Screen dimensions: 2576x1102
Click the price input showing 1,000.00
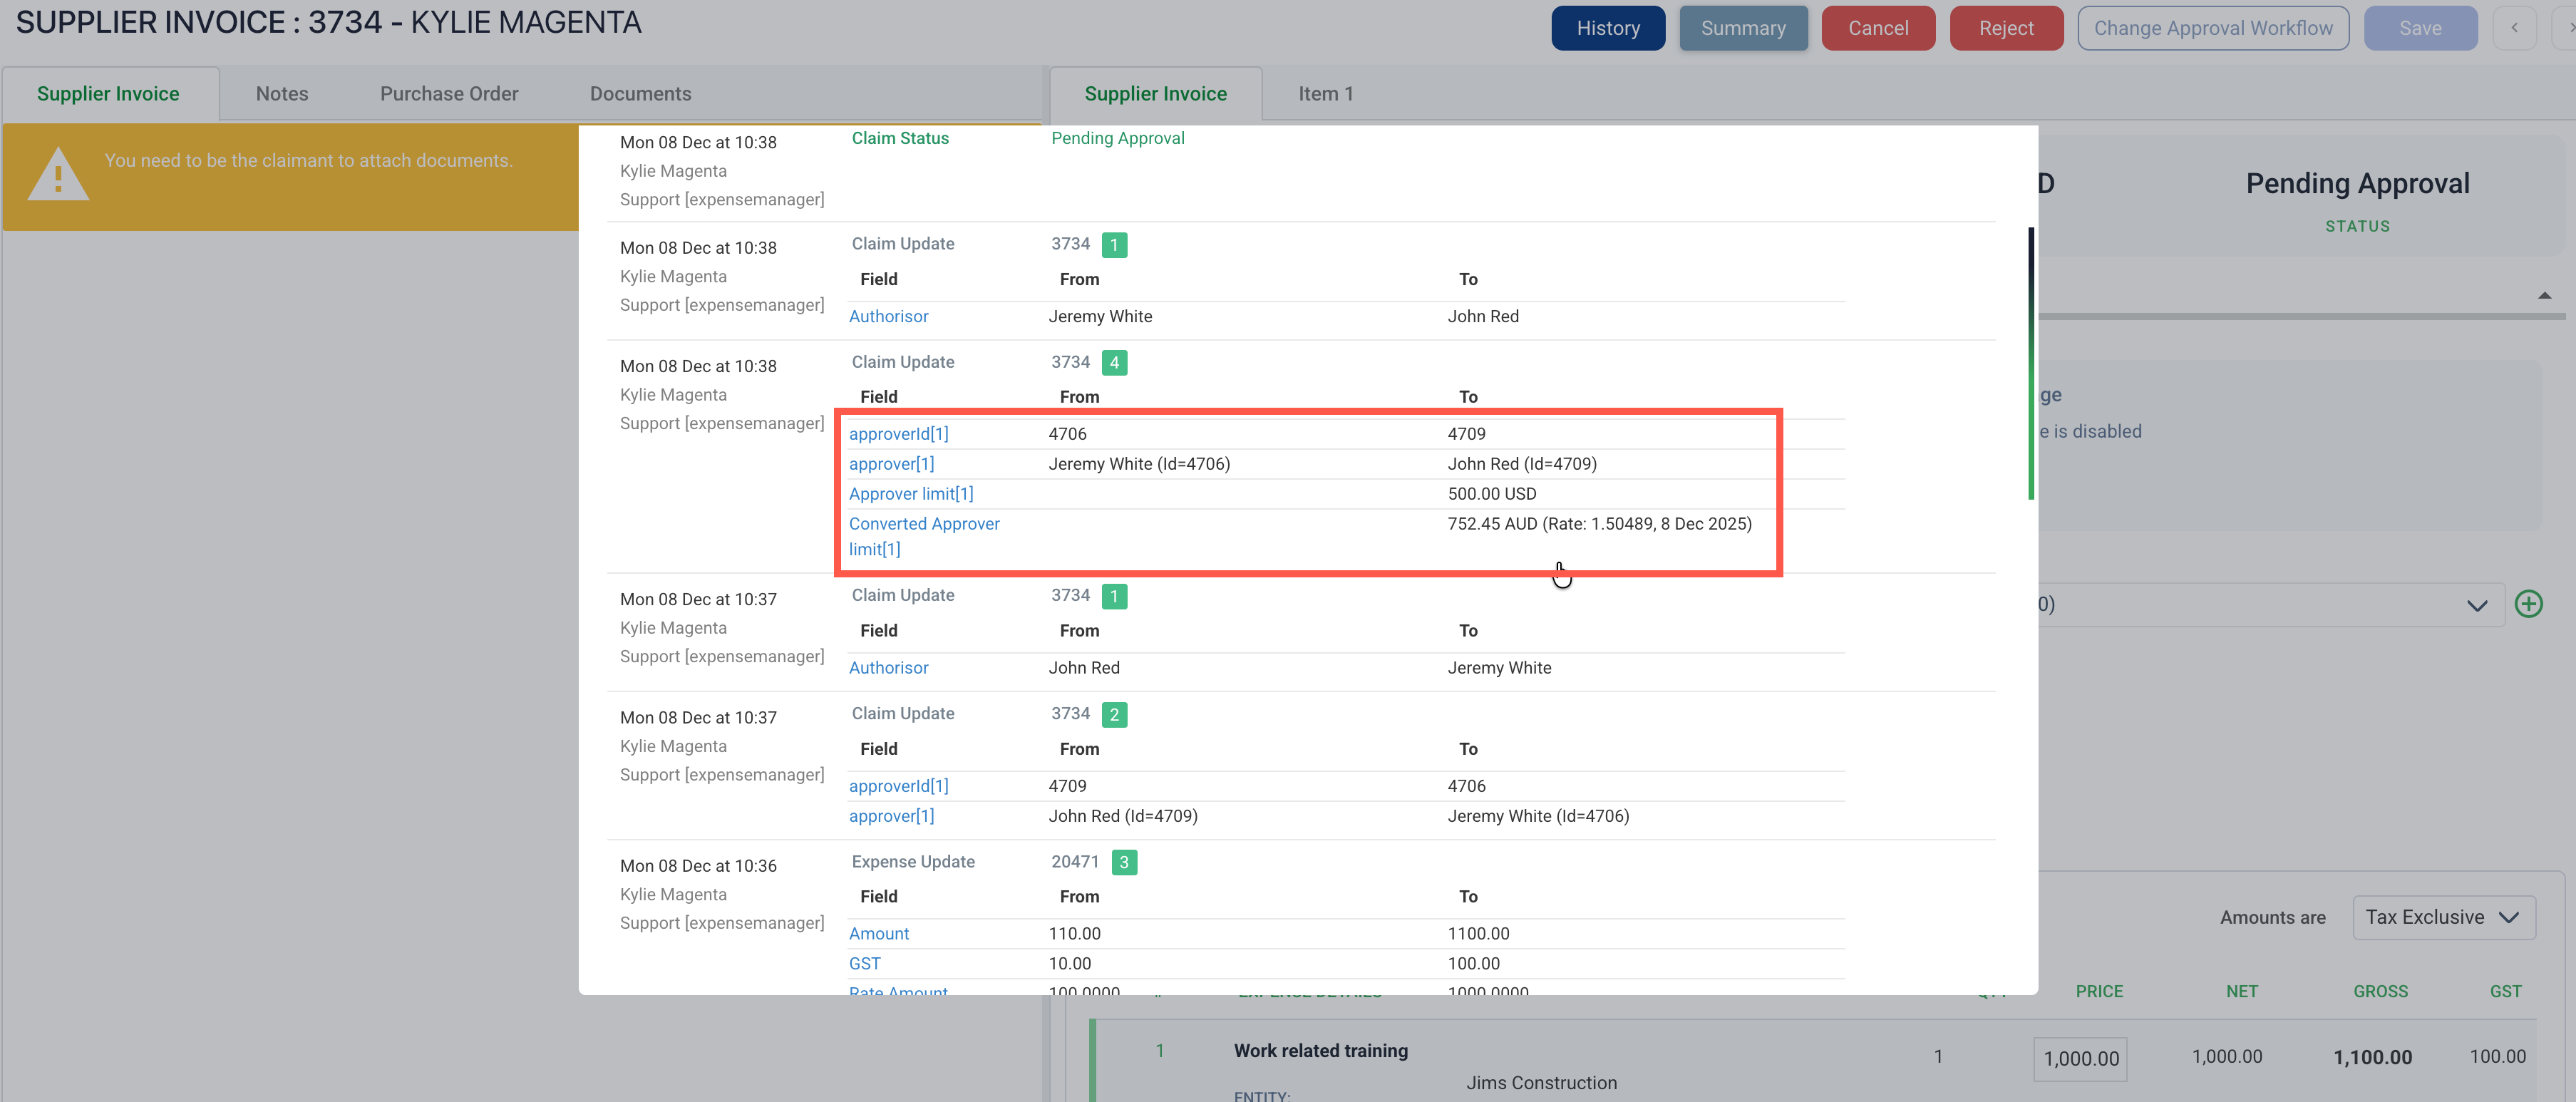[2080, 1058]
